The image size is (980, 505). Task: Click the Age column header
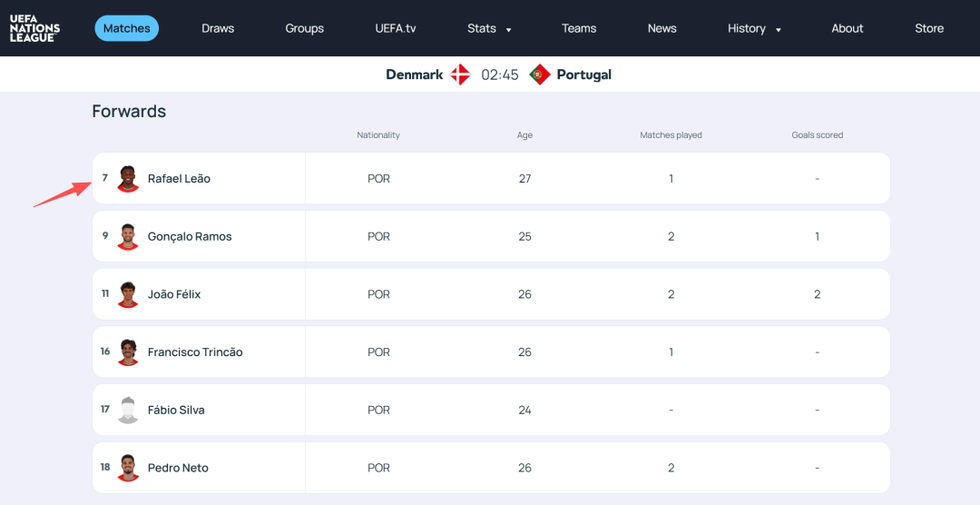525,135
